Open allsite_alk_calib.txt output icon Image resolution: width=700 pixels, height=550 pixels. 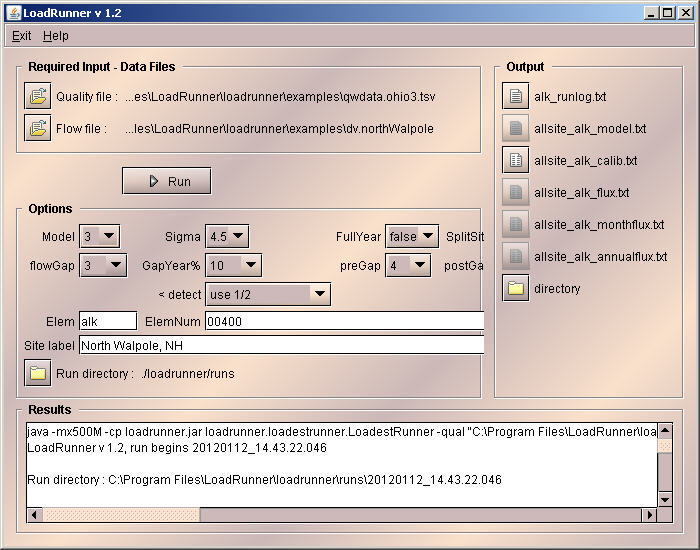pyautogui.click(x=516, y=160)
